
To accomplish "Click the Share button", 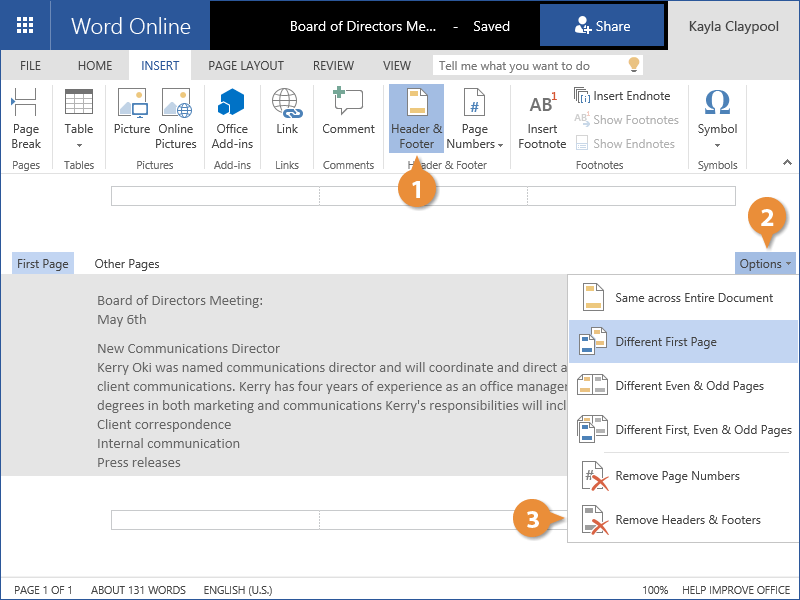I will tap(602, 26).
